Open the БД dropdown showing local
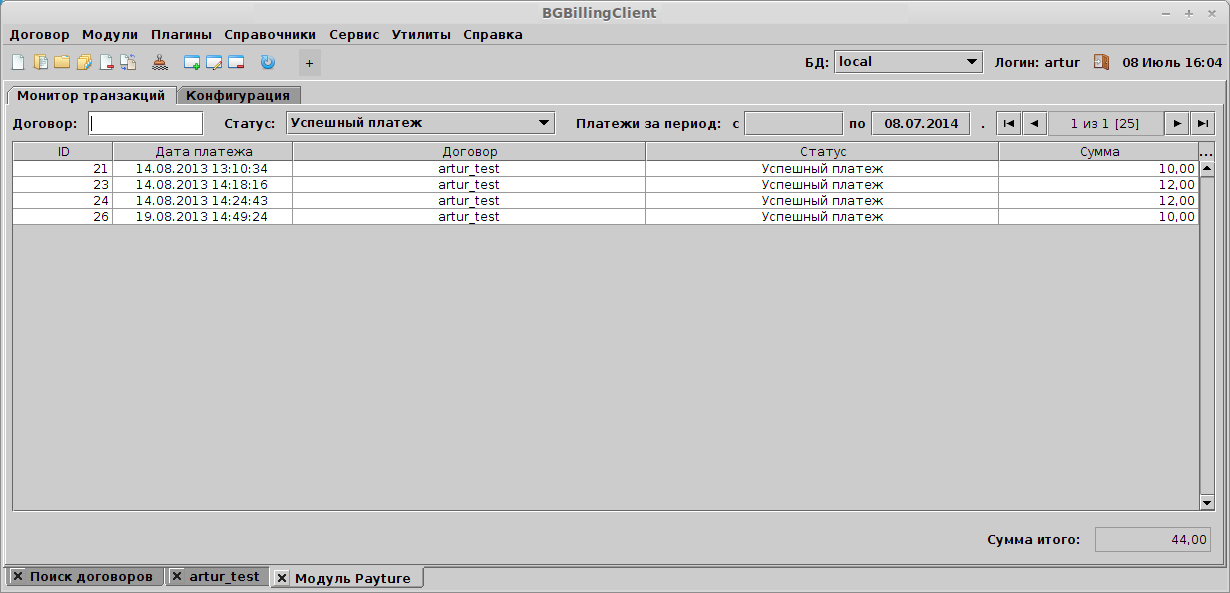This screenshot has height=593, width=1230. point(906,61)
